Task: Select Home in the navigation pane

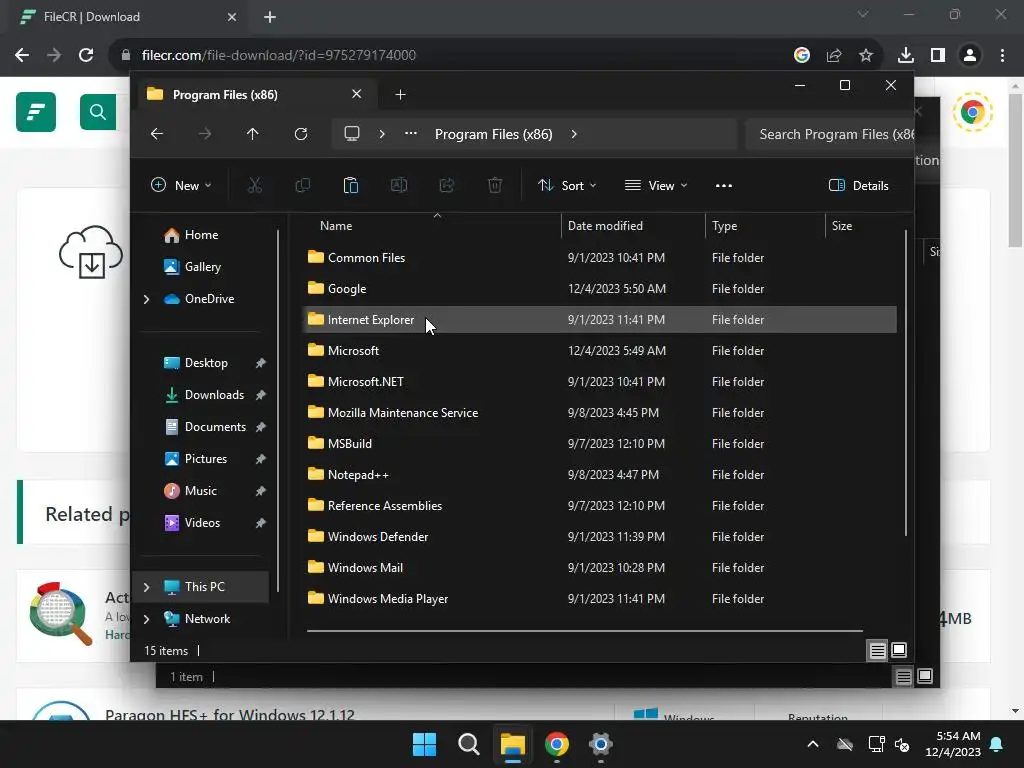Action: (202, 235)
